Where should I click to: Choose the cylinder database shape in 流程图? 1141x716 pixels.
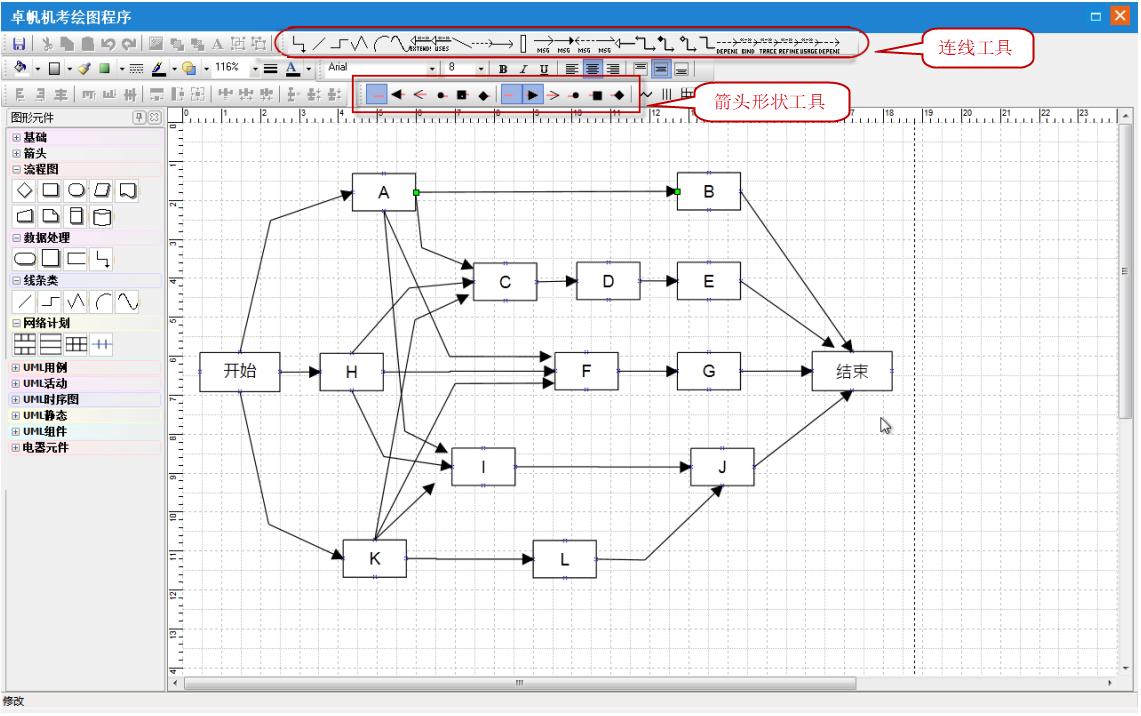pos(102,217)
